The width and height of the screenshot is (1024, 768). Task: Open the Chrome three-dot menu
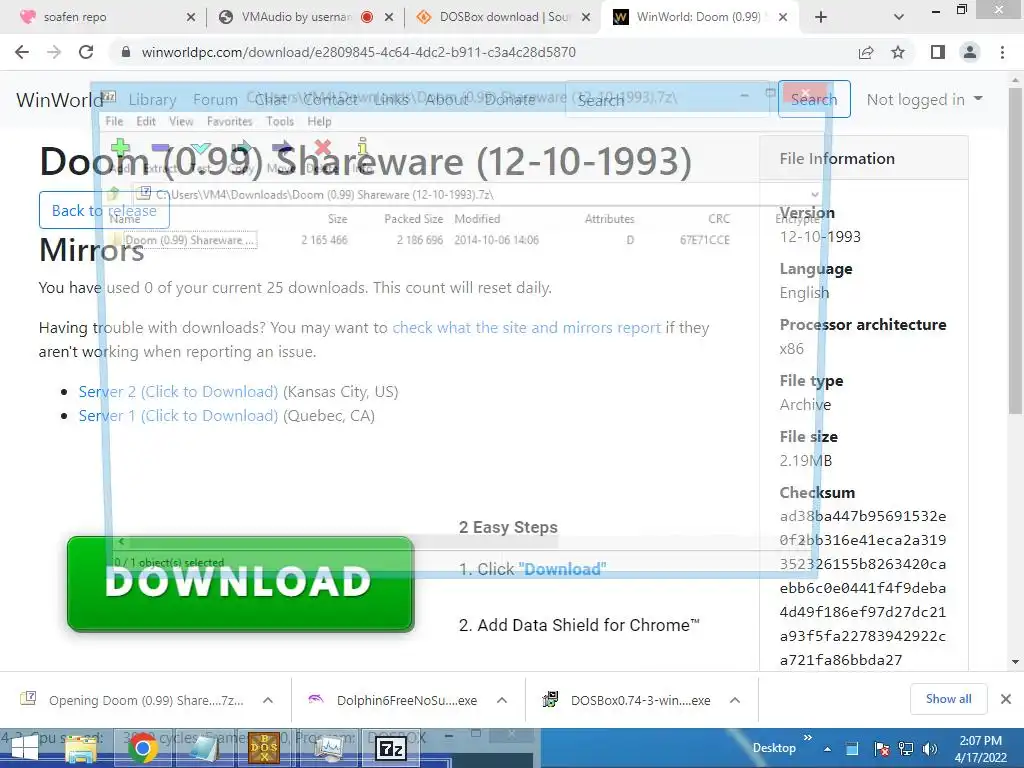pos(1002,52)
